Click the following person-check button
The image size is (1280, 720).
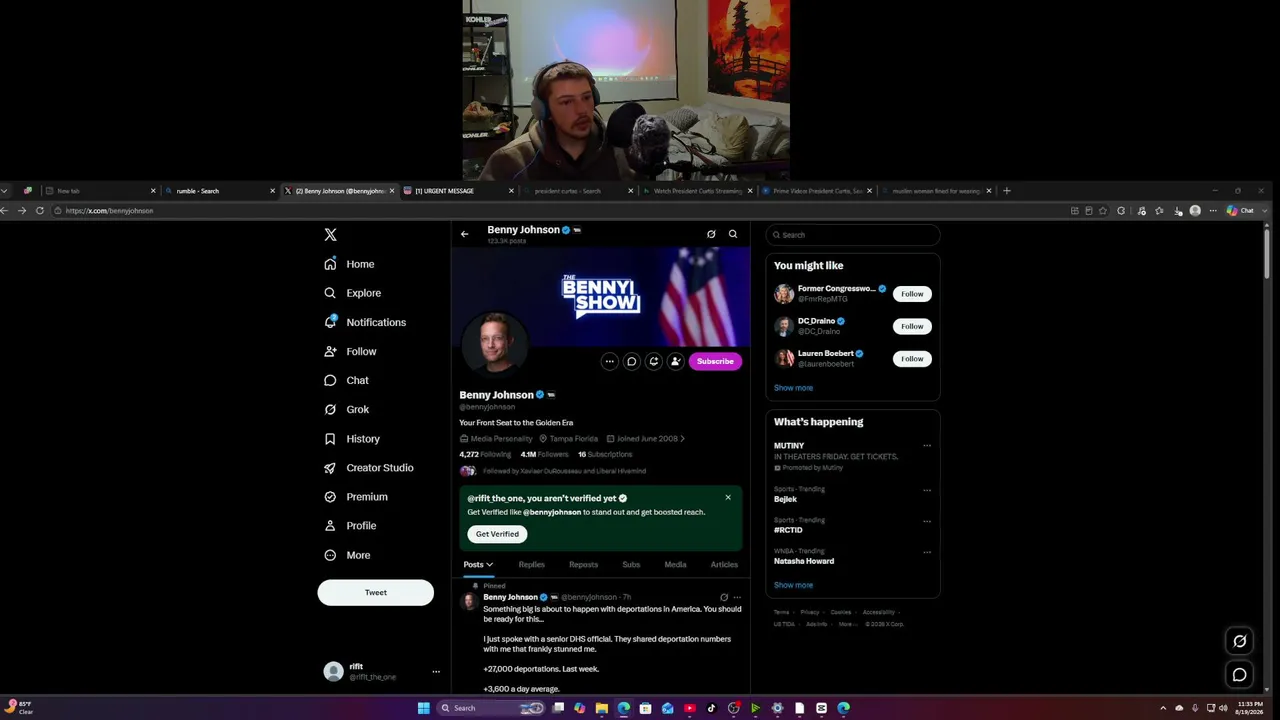click(675, 361)
